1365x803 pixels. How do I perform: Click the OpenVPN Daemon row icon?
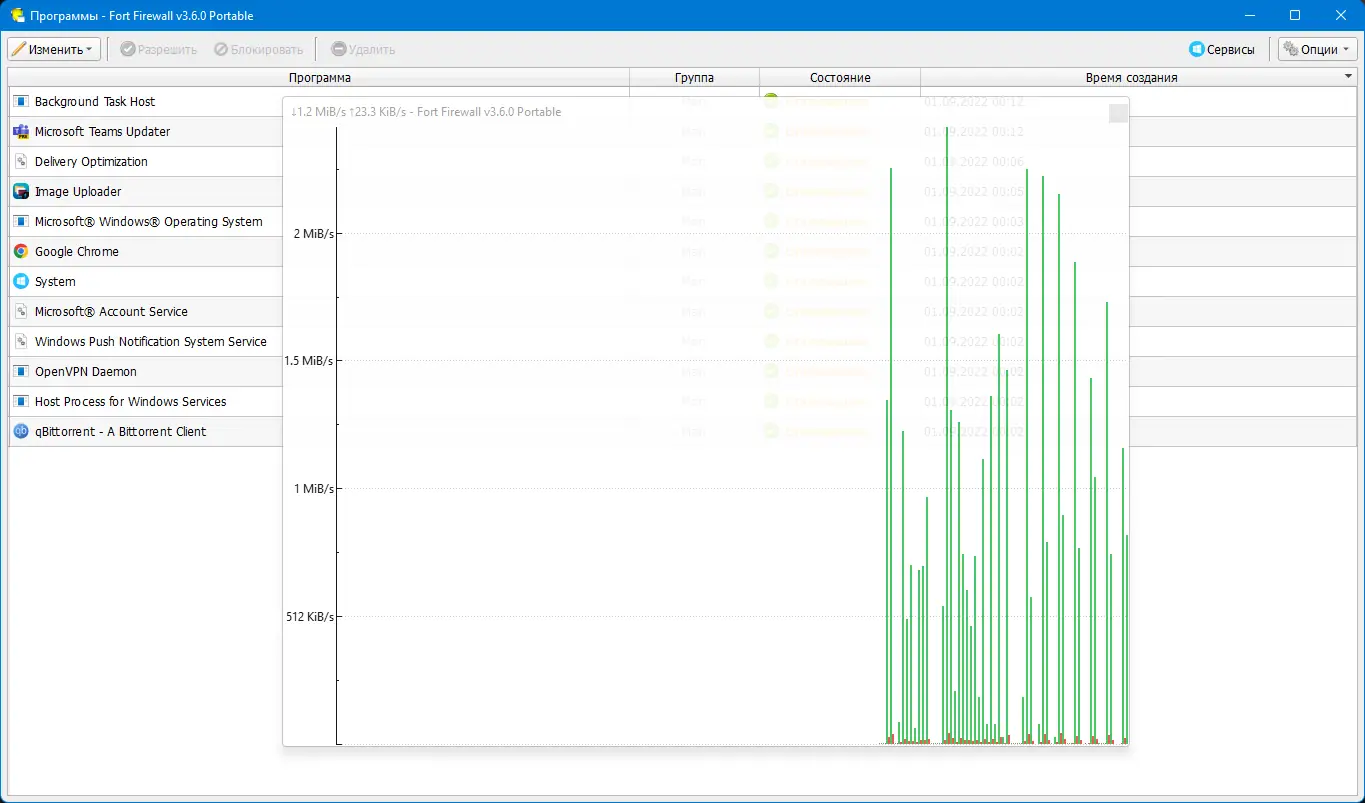point(20,372)
